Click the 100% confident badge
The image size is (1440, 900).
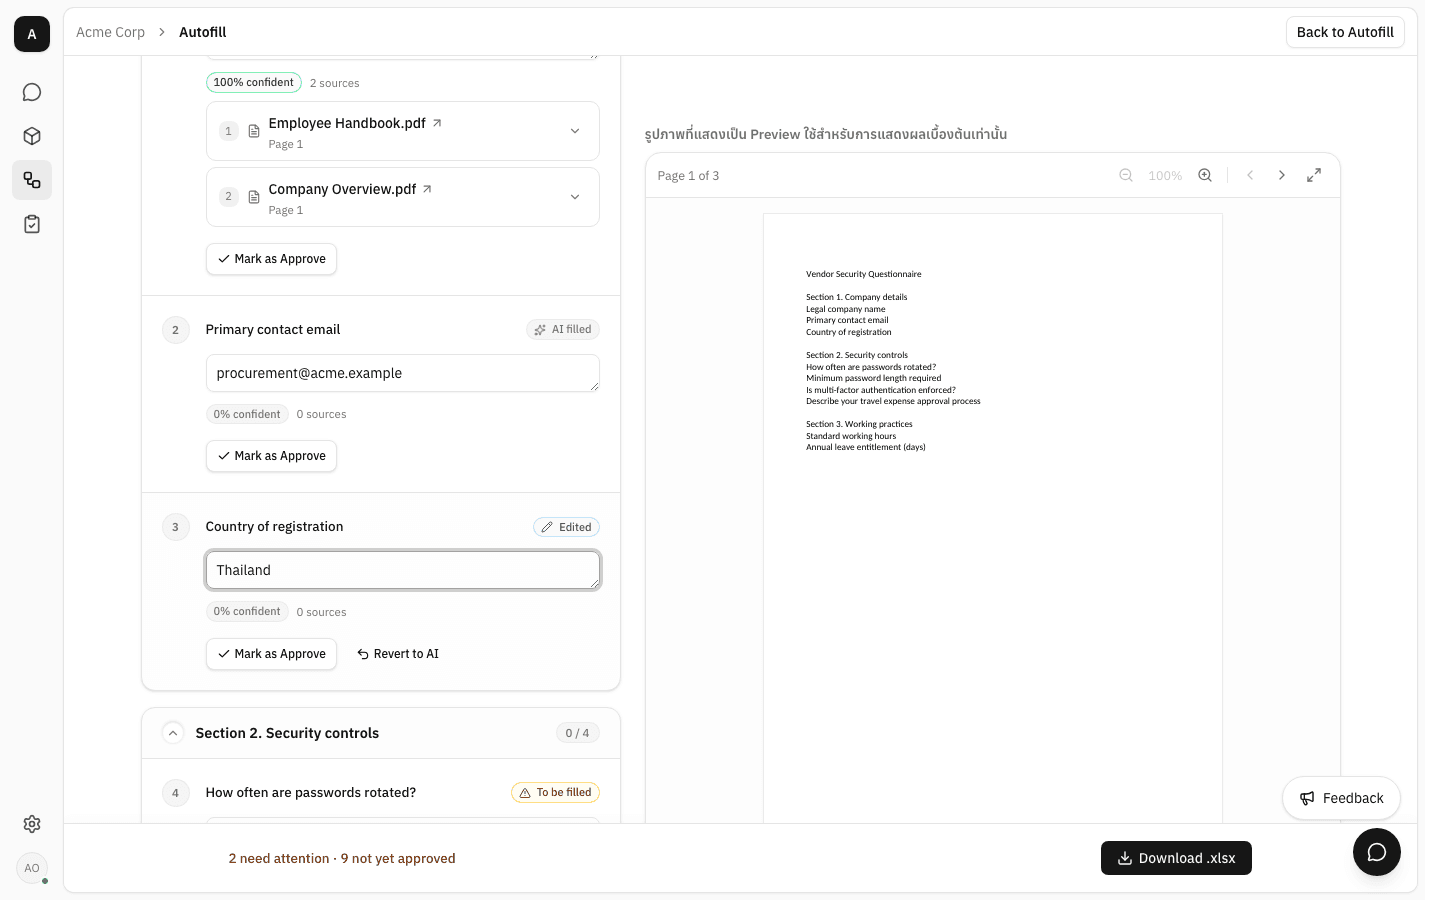(x=254, y=82)
